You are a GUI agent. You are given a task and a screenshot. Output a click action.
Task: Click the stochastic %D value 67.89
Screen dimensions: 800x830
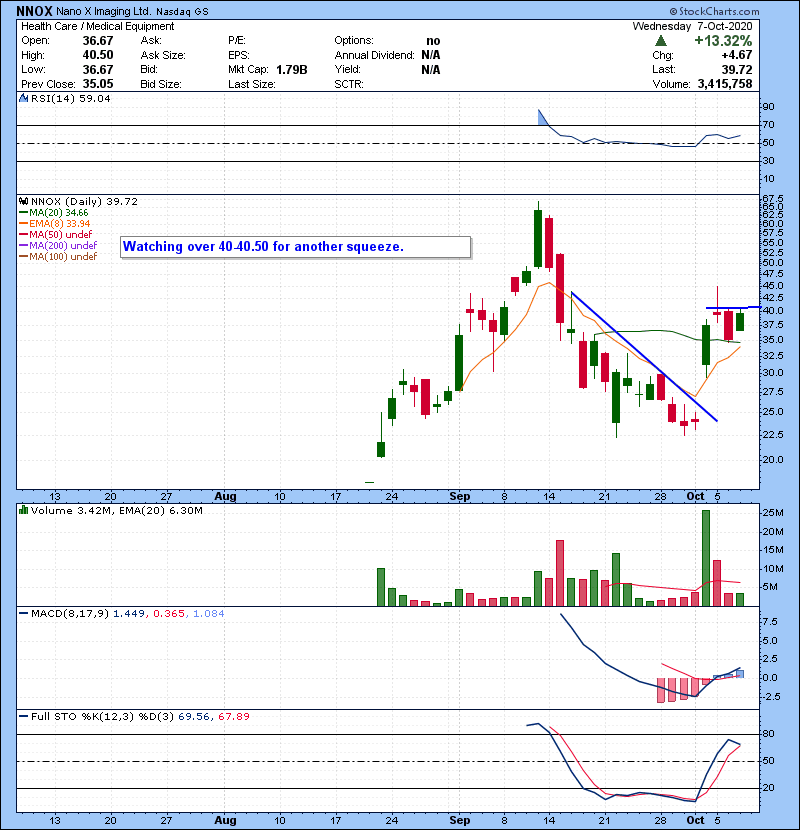point(233,716)
